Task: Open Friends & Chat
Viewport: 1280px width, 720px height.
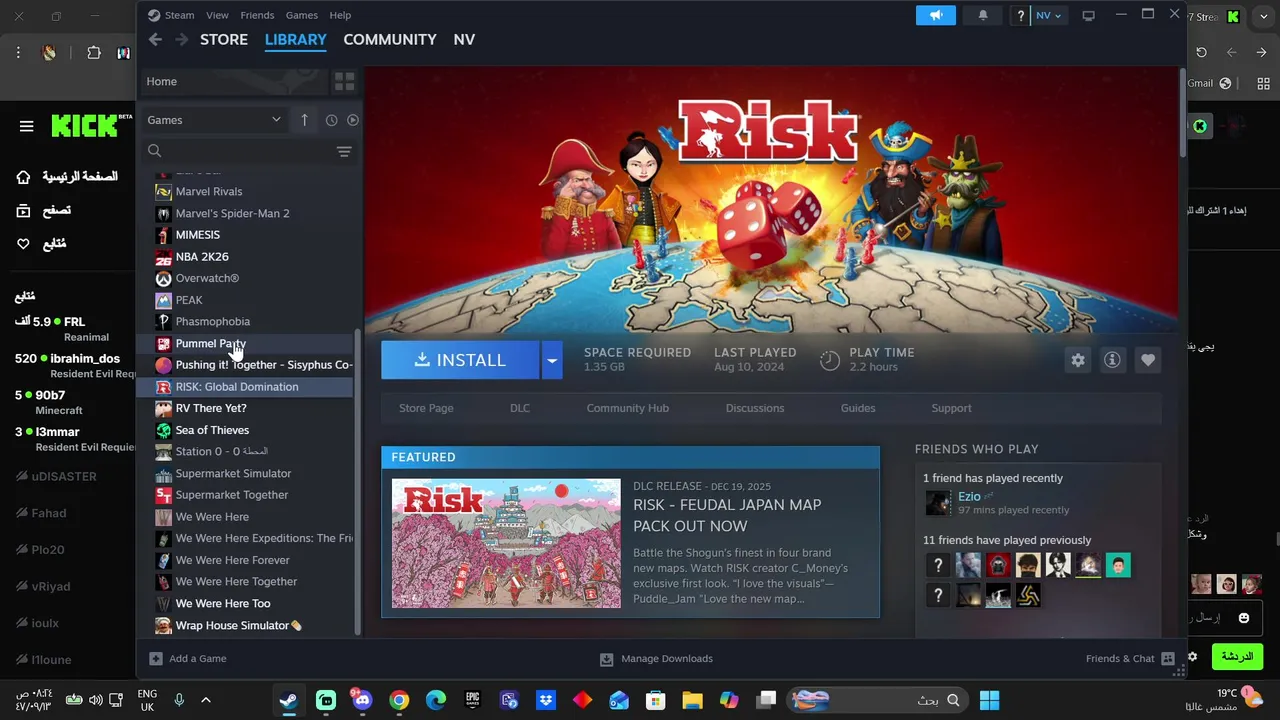Action: coord(1130,658)
